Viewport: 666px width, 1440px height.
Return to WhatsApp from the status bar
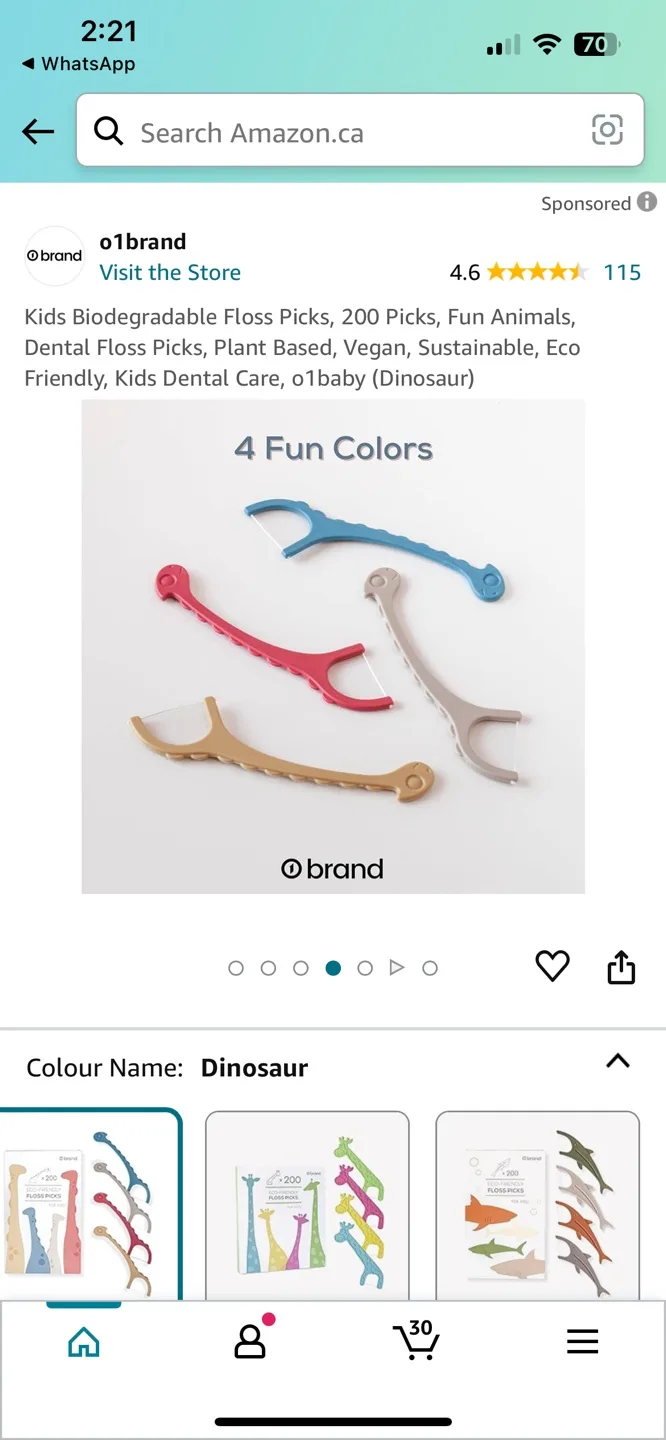pos(77,64)
